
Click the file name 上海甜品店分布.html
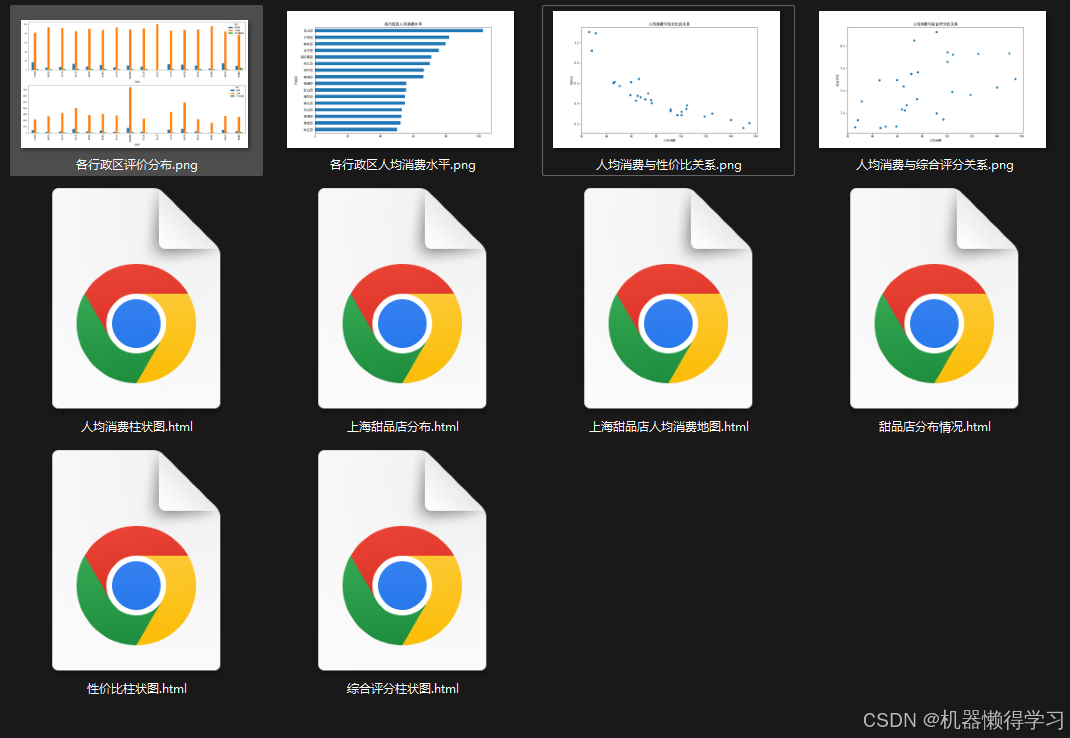tap(403, 427)
